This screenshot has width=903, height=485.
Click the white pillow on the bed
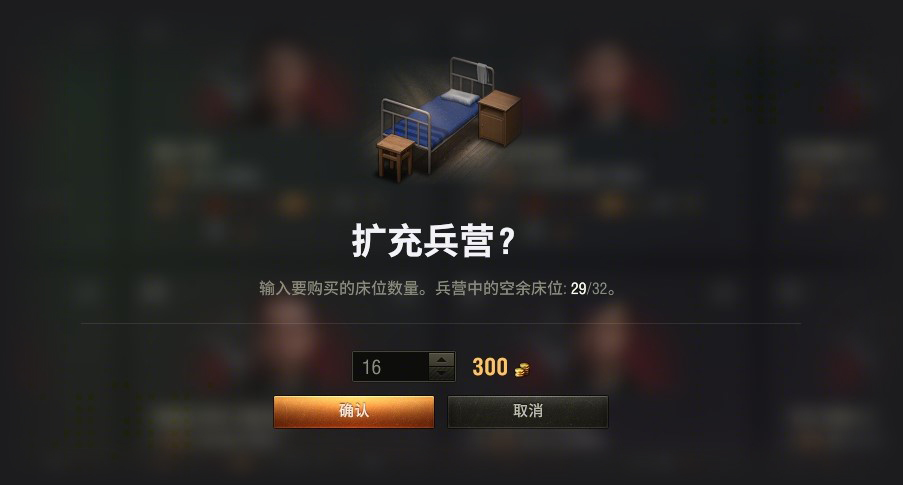pos(461,97)
